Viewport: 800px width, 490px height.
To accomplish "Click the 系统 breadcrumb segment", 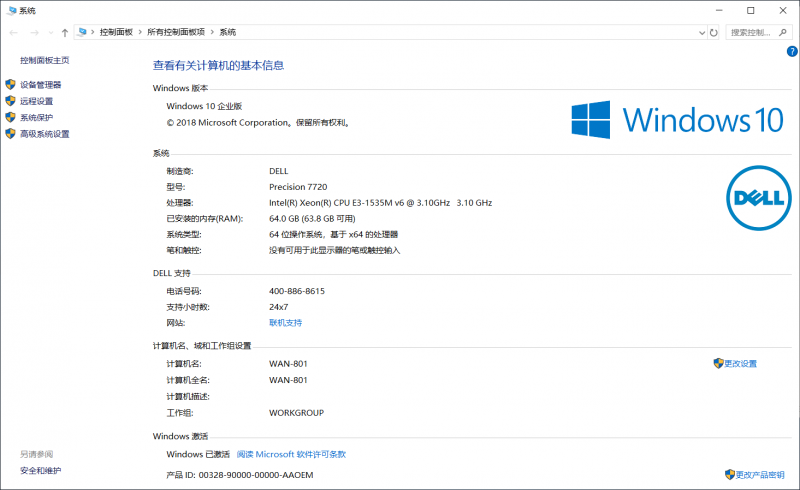I will coord(228,32).
